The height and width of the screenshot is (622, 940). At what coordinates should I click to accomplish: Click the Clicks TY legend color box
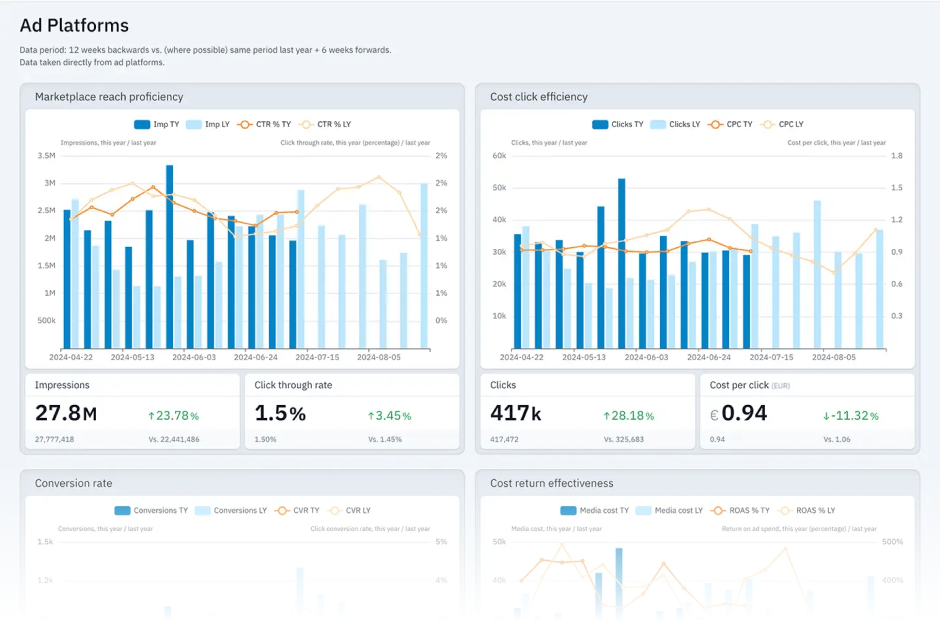[600, 124]
